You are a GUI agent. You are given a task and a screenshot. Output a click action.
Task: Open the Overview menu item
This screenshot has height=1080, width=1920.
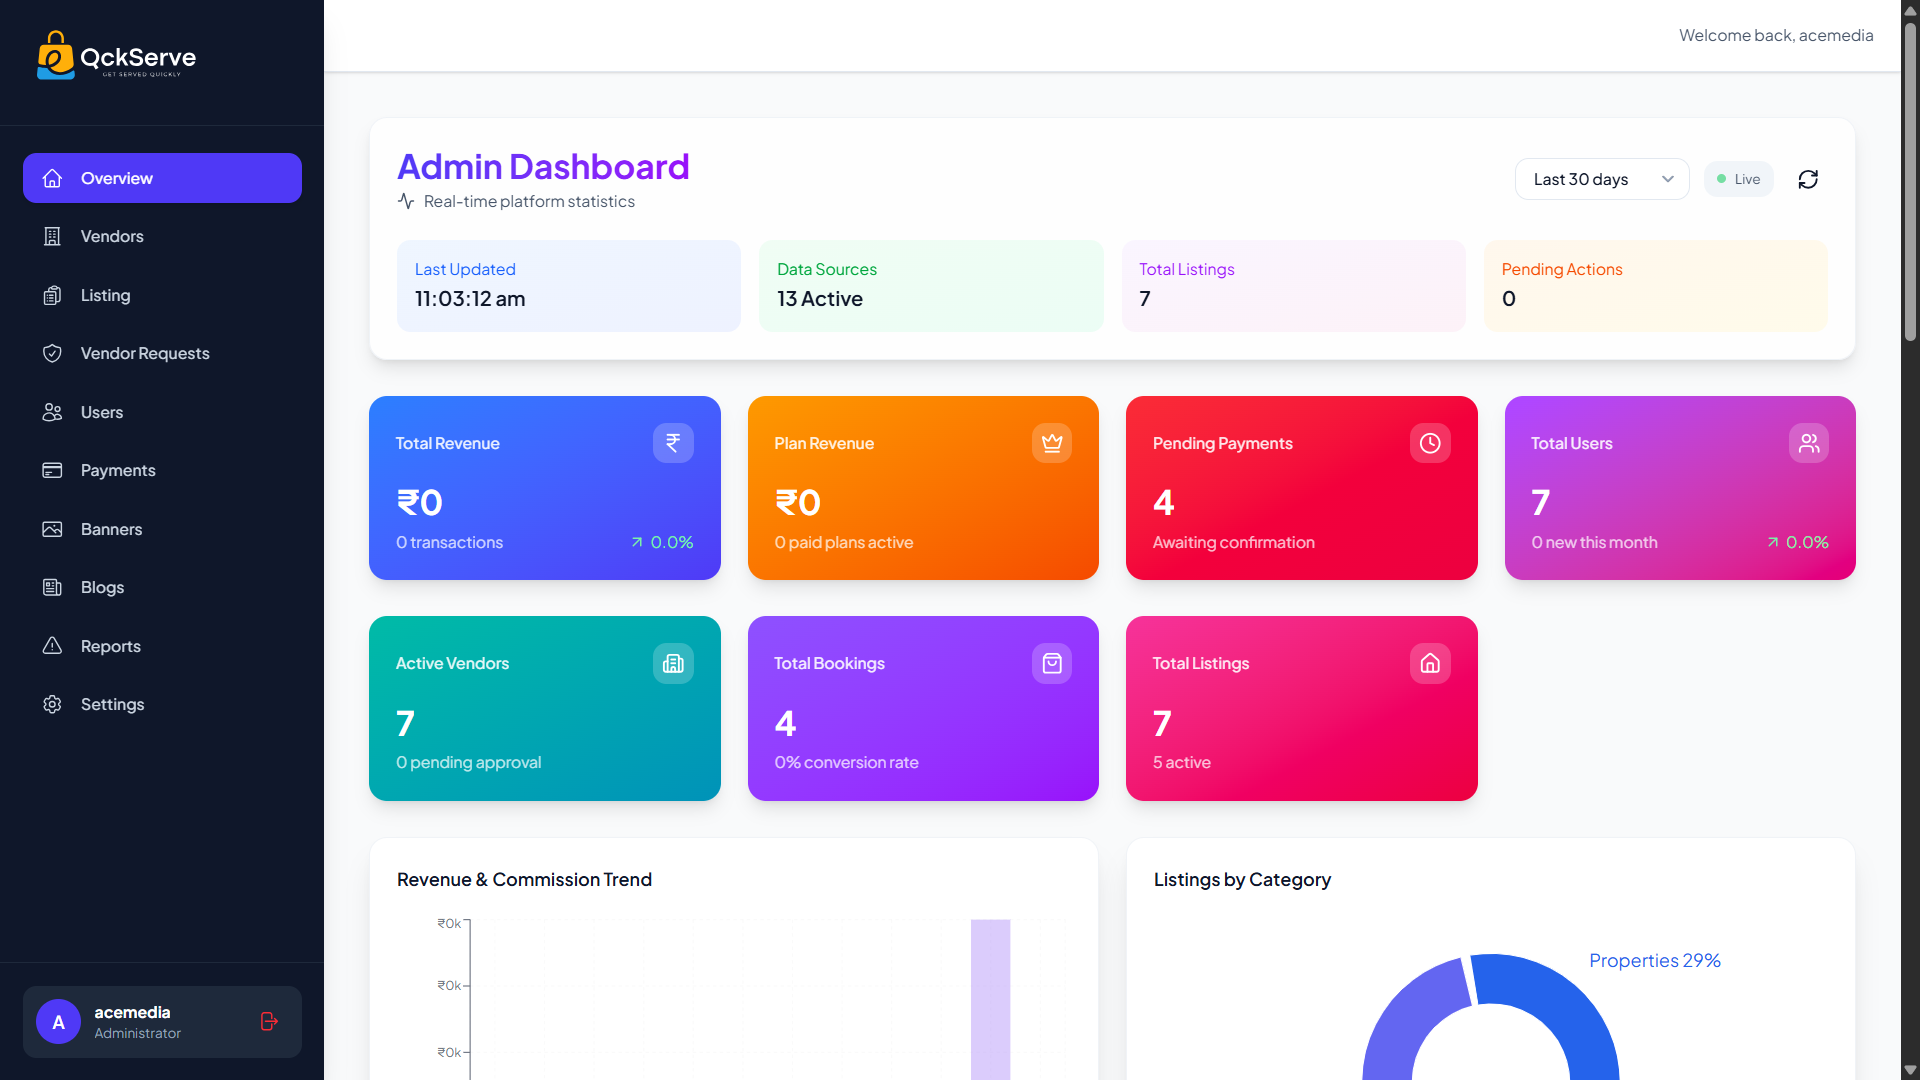click(x=162, y=178)
